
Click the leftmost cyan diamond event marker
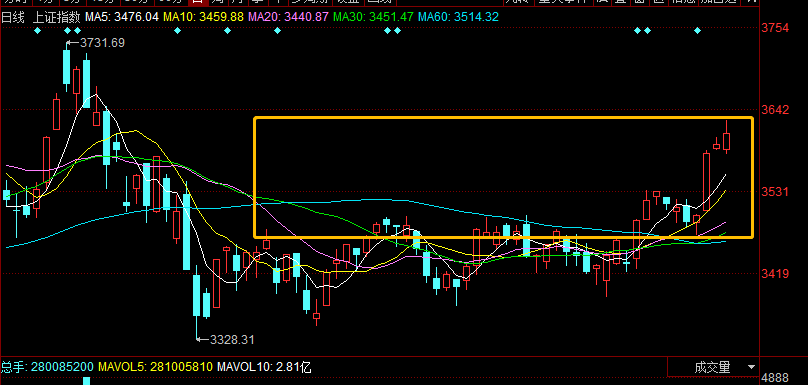37,31
